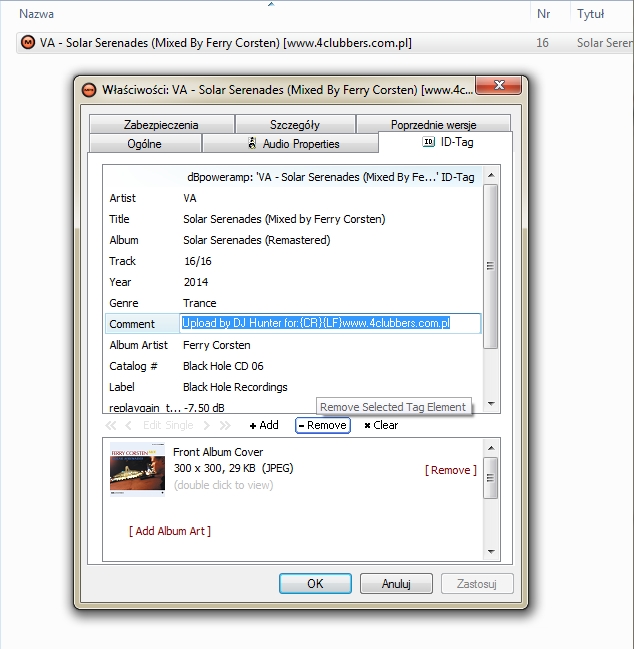Click track number 16 in Explorer row
634x649 pixels.
click(543, 43)
